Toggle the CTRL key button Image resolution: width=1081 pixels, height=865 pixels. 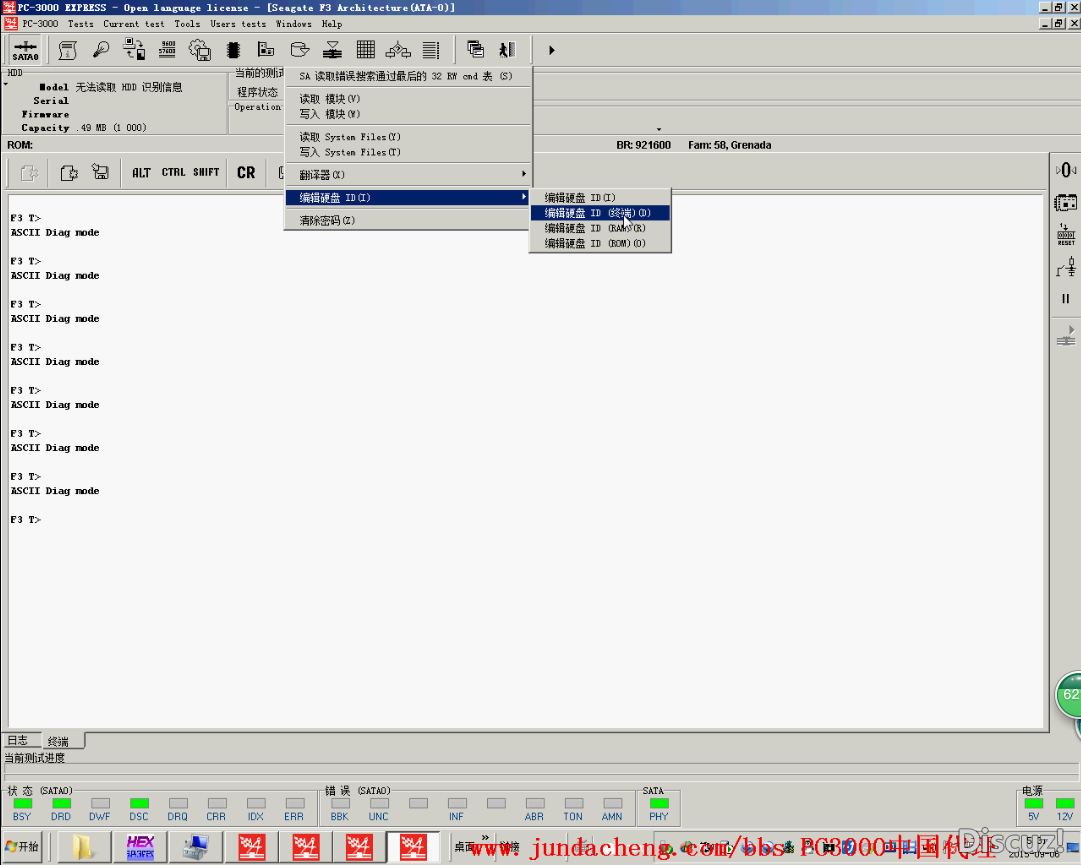[173, 173]
